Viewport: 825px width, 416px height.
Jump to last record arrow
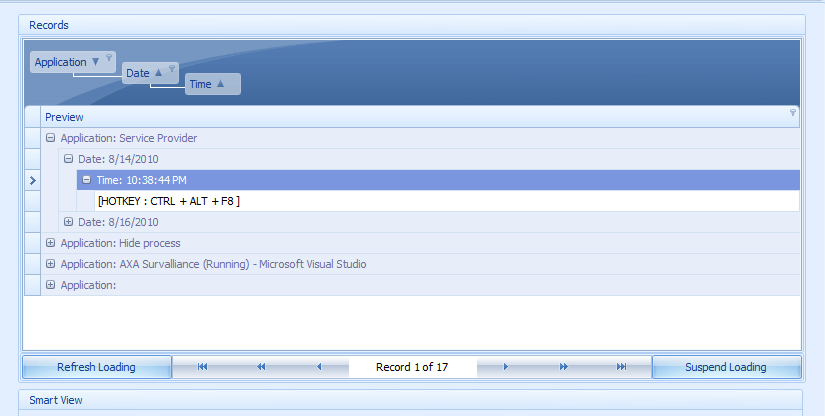point(621,367)
